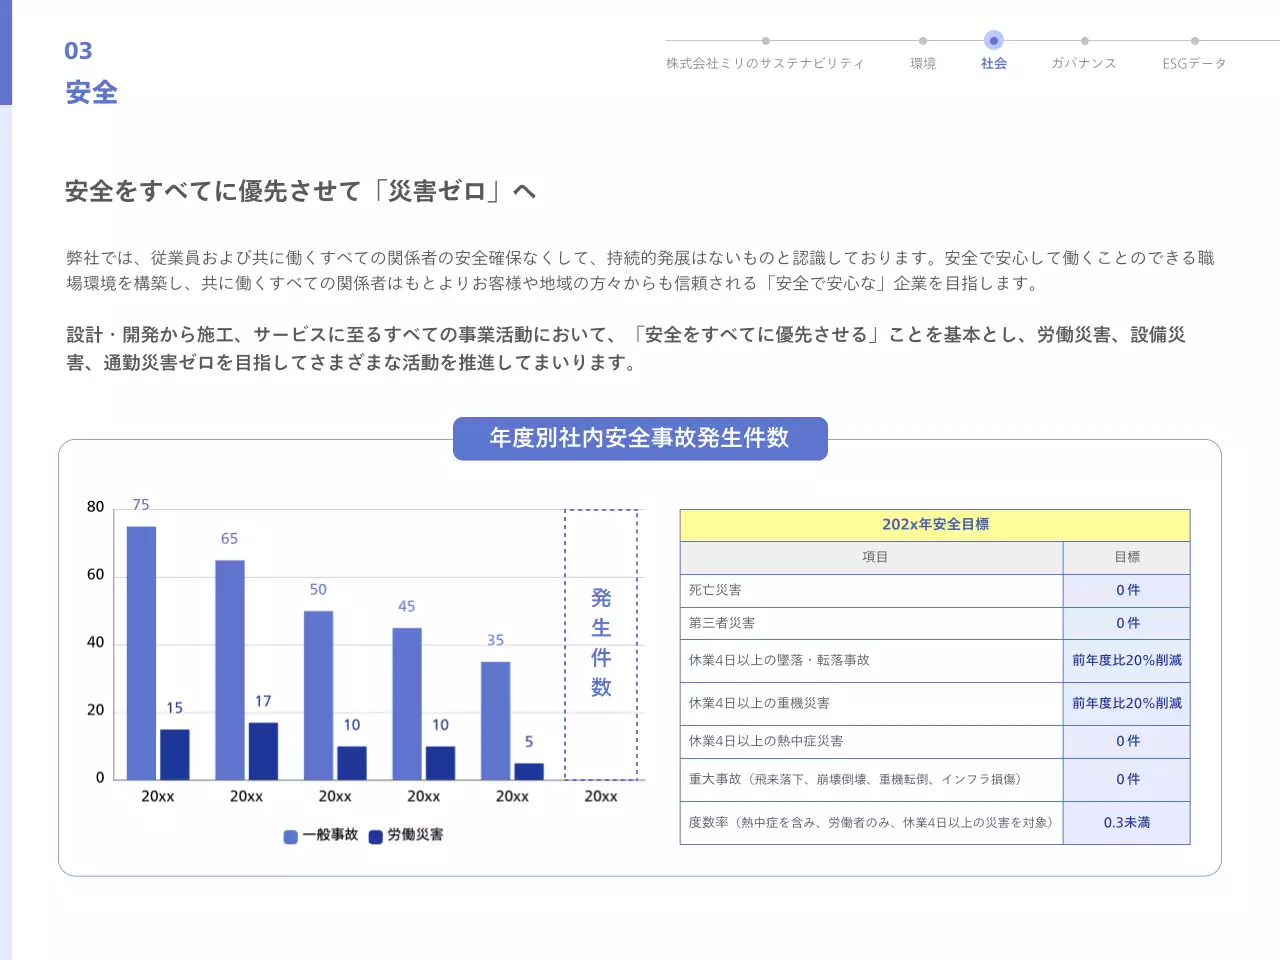Screen dimensions: 1280x960
Task: Click the dot marker above ガバナンス
Action: (x=1084, y=41)
